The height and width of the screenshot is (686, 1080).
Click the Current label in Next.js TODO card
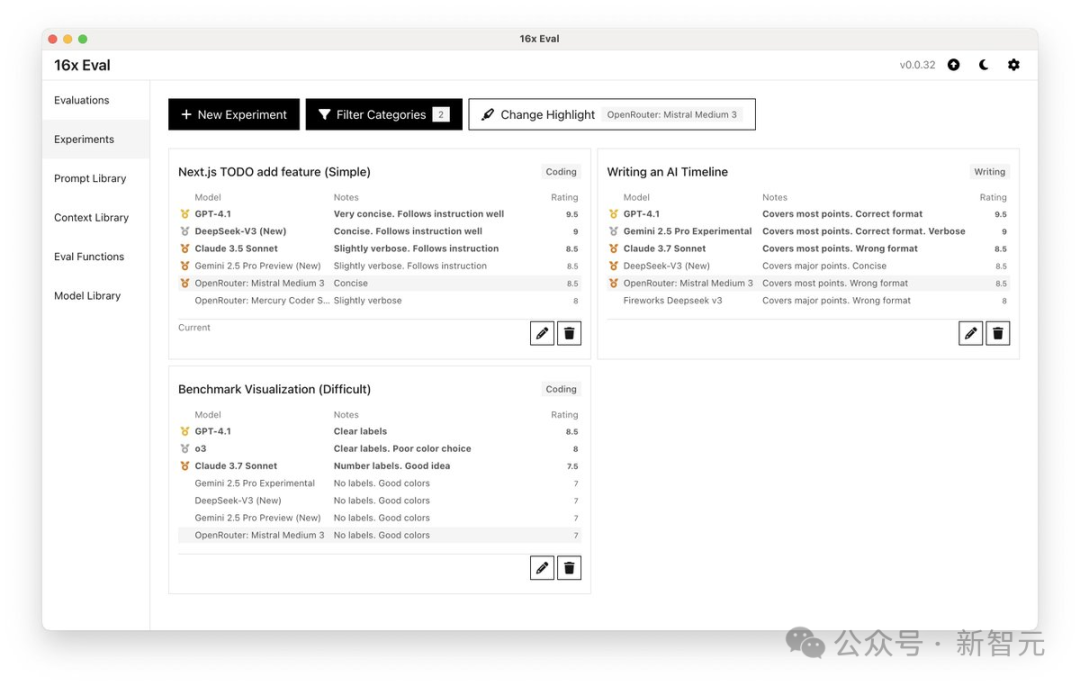[x=194, y=328]
